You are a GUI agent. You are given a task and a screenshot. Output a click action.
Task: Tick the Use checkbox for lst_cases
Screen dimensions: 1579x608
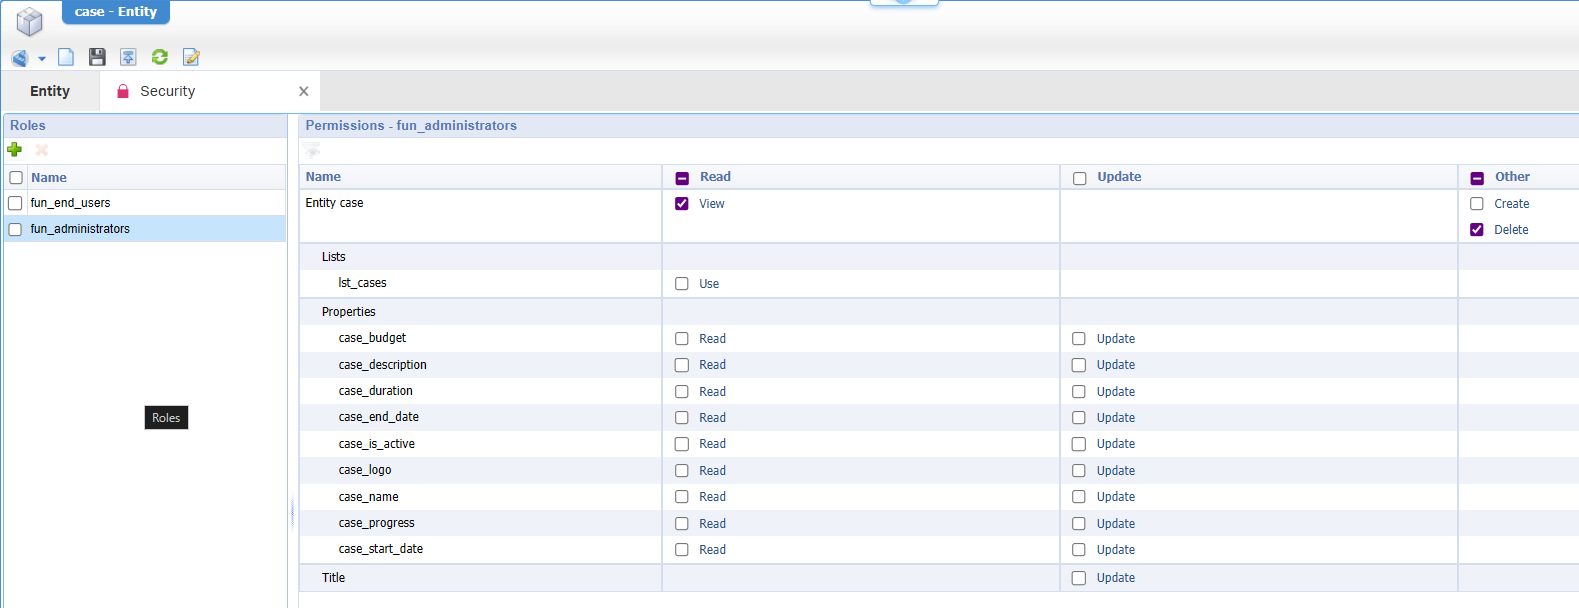point(682,284)
